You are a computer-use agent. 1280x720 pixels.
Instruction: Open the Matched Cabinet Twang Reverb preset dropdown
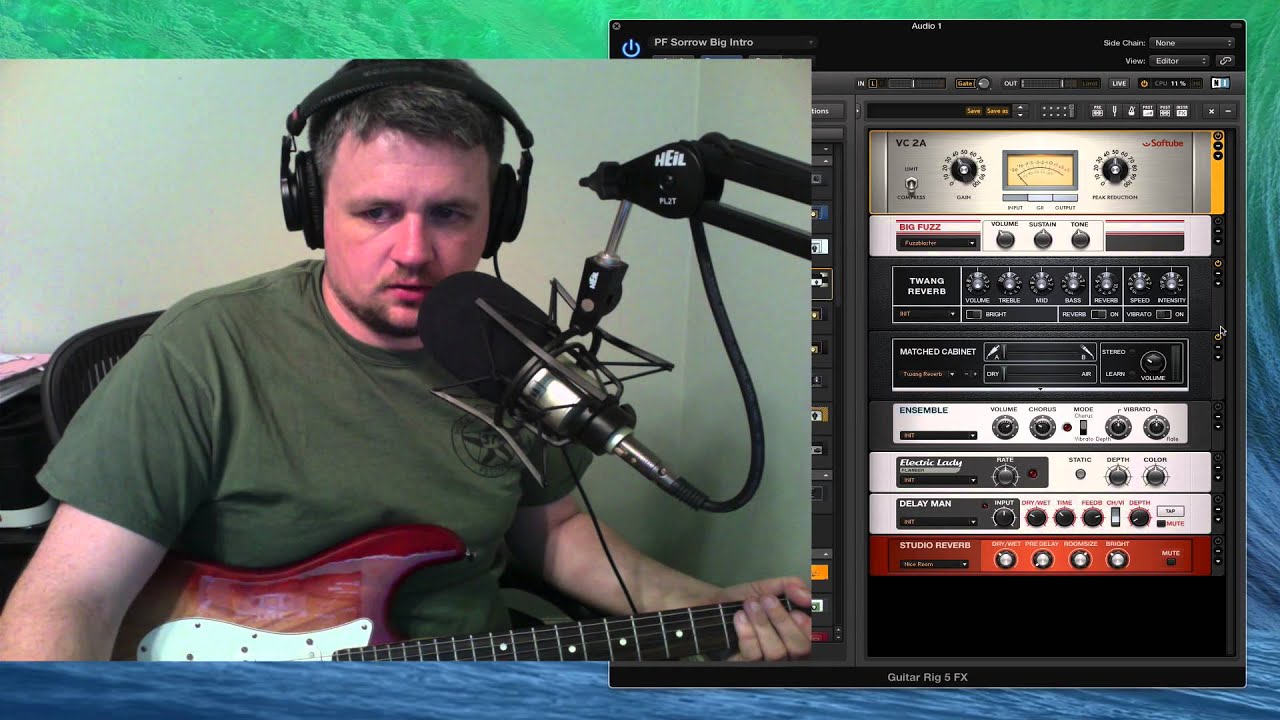(x=928, y=374)
